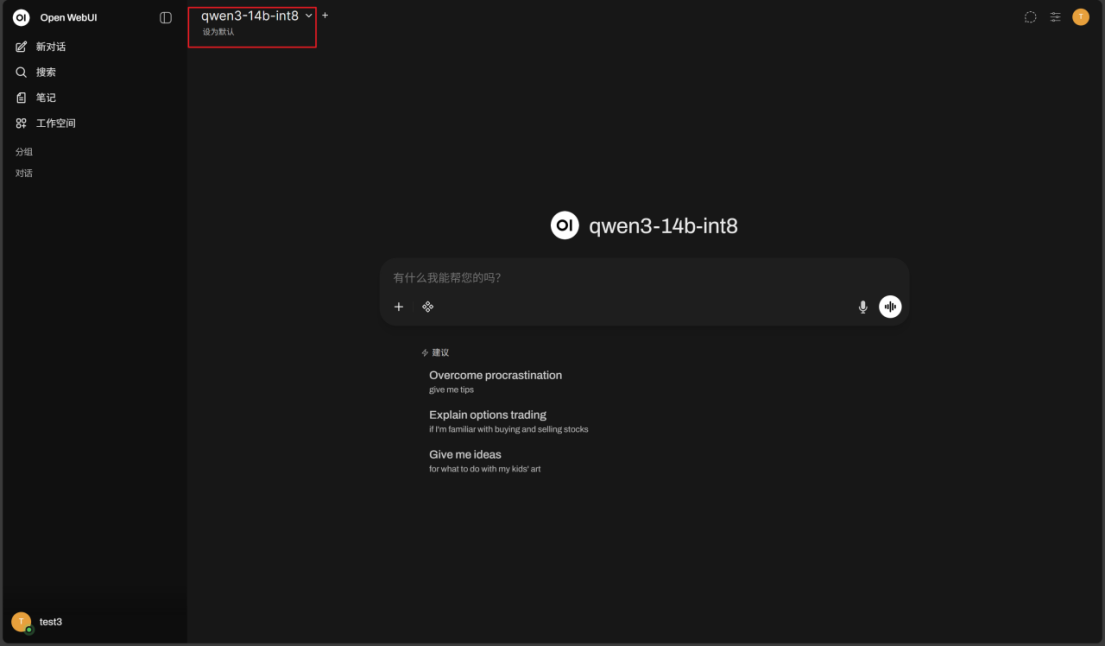Expand the 分组 section
Screen dimensions: 1105x646
[x=24, y=151]
